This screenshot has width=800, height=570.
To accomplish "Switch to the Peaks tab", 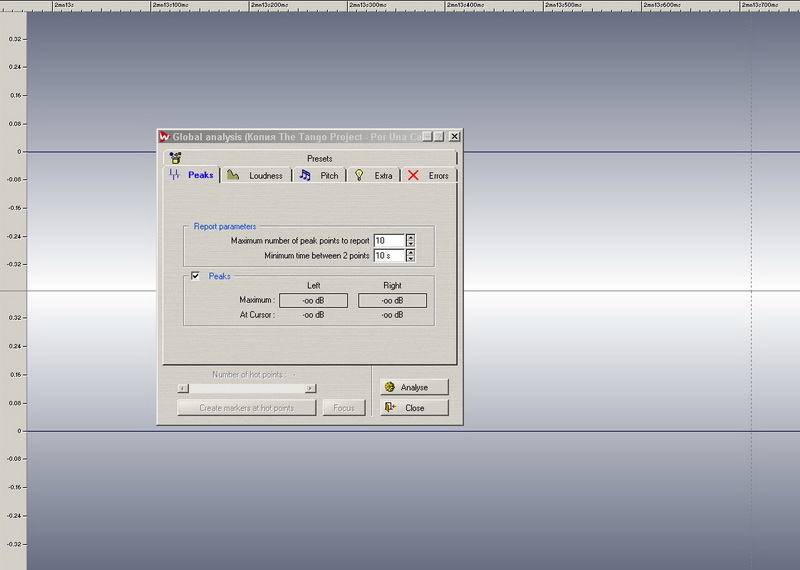I will click(192, 175).
